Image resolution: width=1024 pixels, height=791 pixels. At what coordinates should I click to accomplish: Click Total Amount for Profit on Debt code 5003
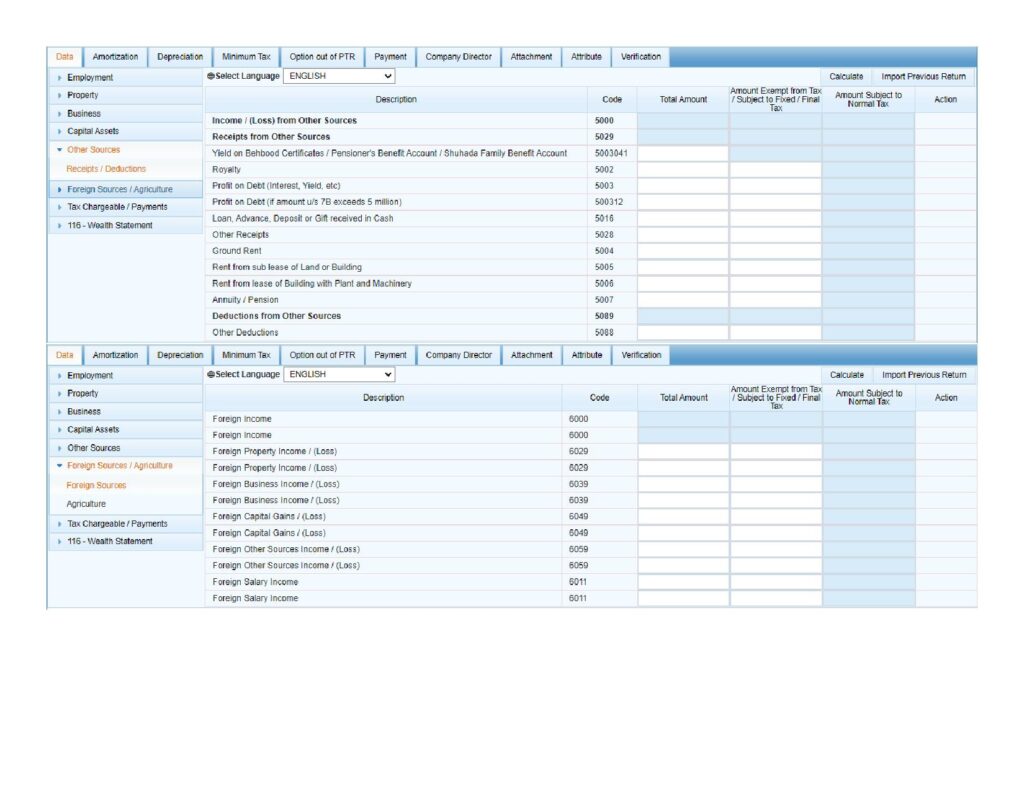683,186
